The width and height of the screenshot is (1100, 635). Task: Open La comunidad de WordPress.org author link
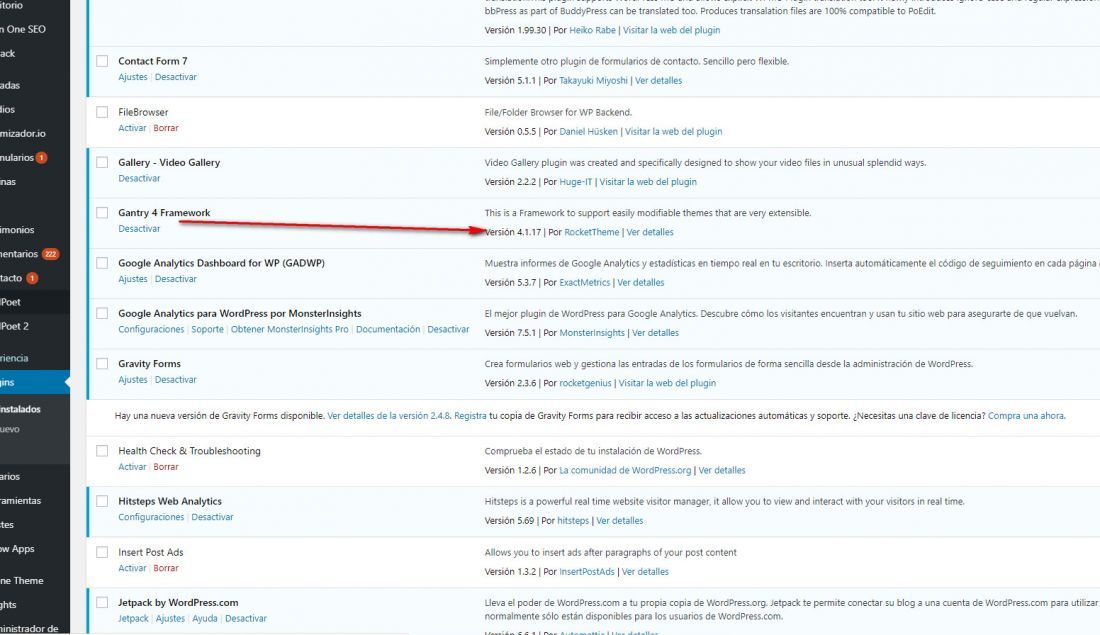click(625, 471)
